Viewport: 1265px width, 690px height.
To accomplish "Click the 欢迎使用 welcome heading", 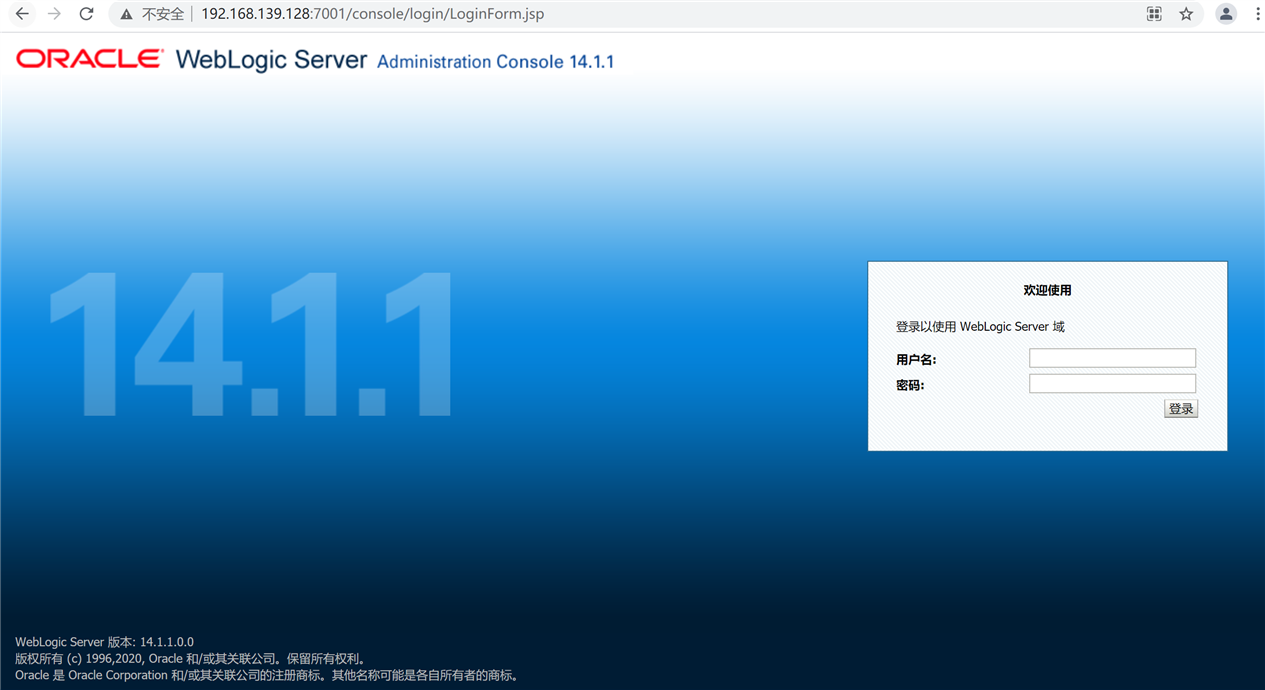I will pyautogui.click(x=1047, y=290).
